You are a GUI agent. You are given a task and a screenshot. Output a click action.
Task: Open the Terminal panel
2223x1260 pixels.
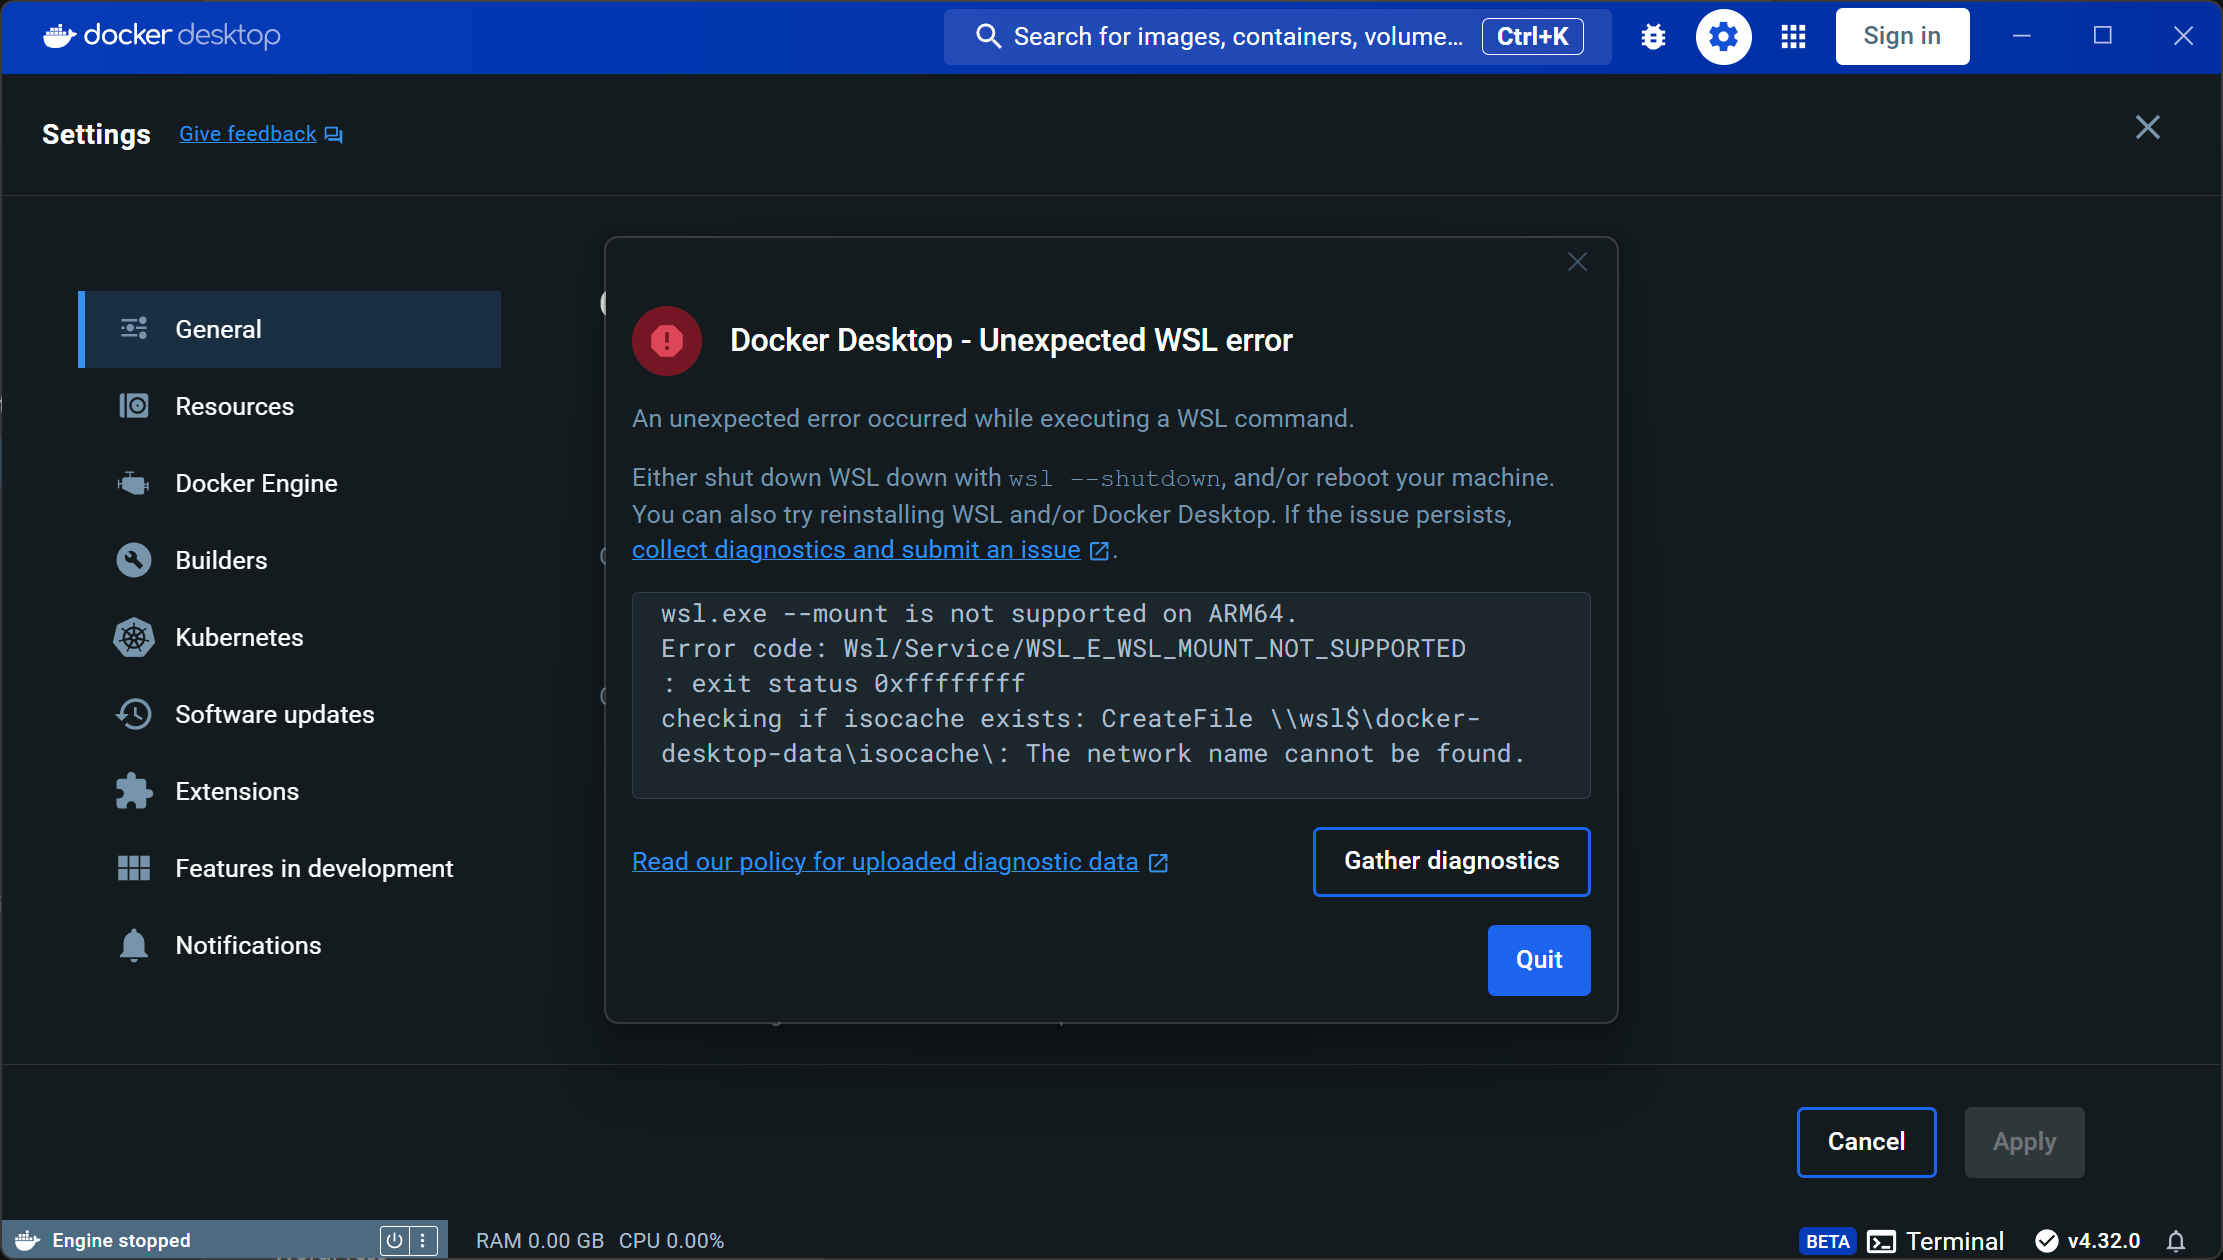1935,1241
